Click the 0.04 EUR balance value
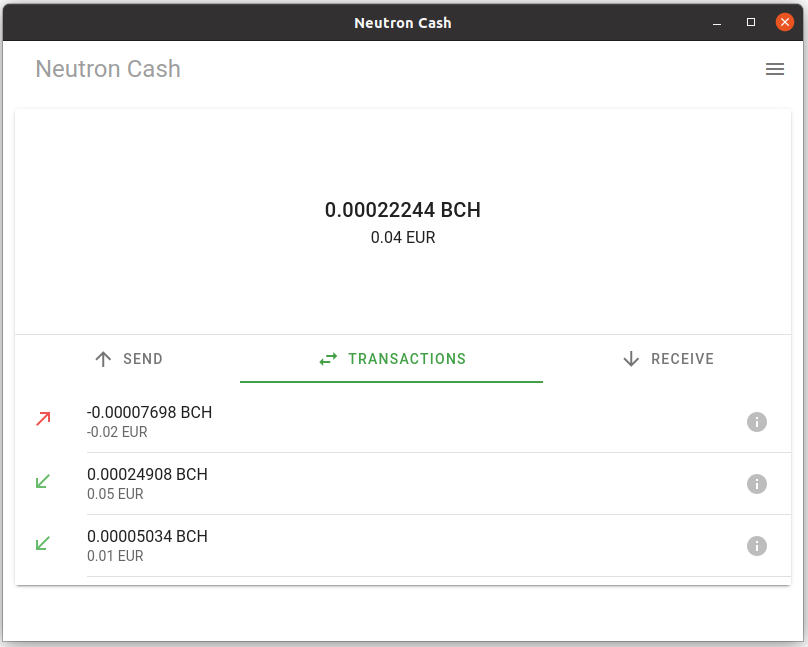 [x=403, y=237]
